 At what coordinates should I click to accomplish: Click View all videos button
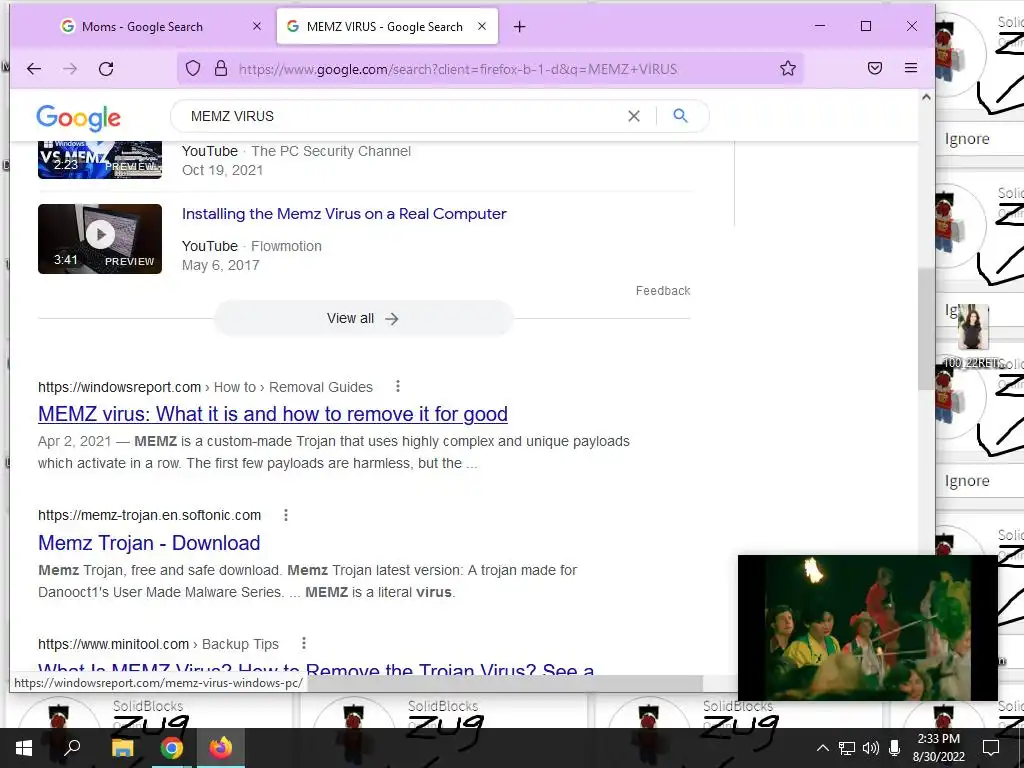[x=363, y=318]
